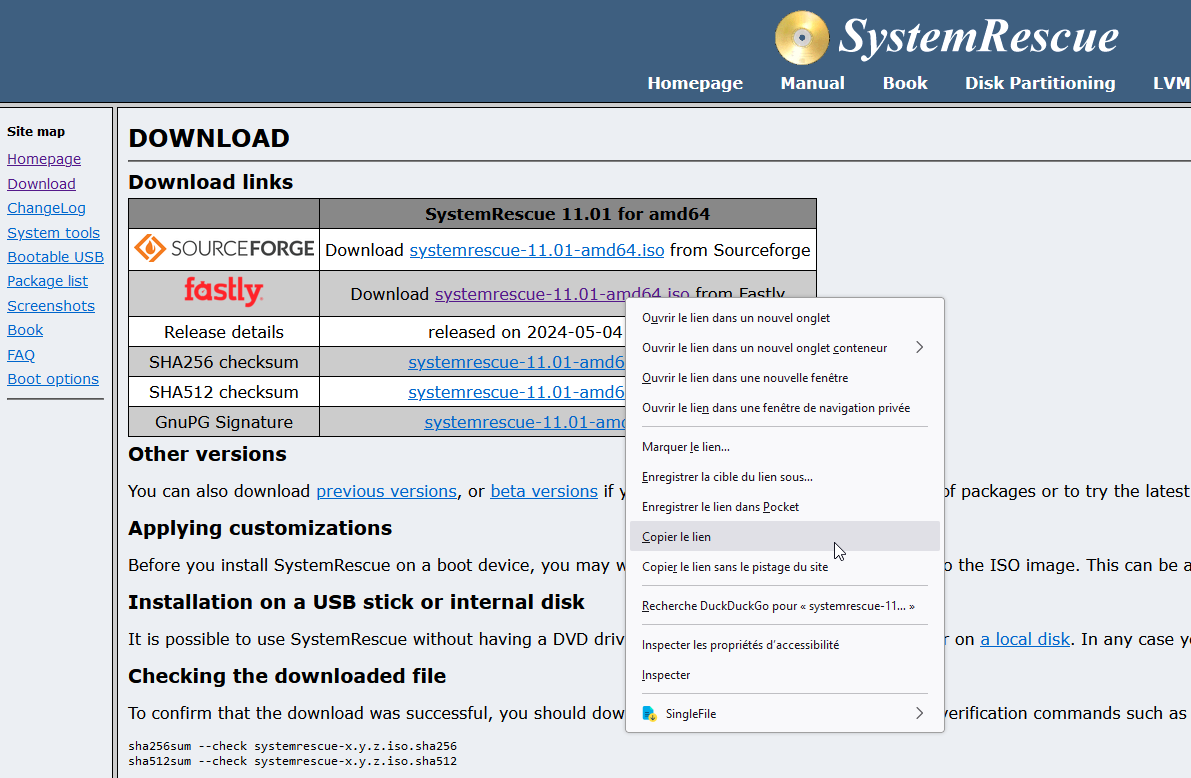This screenshot has width=1191, height=778.
Task: Click the SystemRescue site title text
Action: click(x=978, y=36)
